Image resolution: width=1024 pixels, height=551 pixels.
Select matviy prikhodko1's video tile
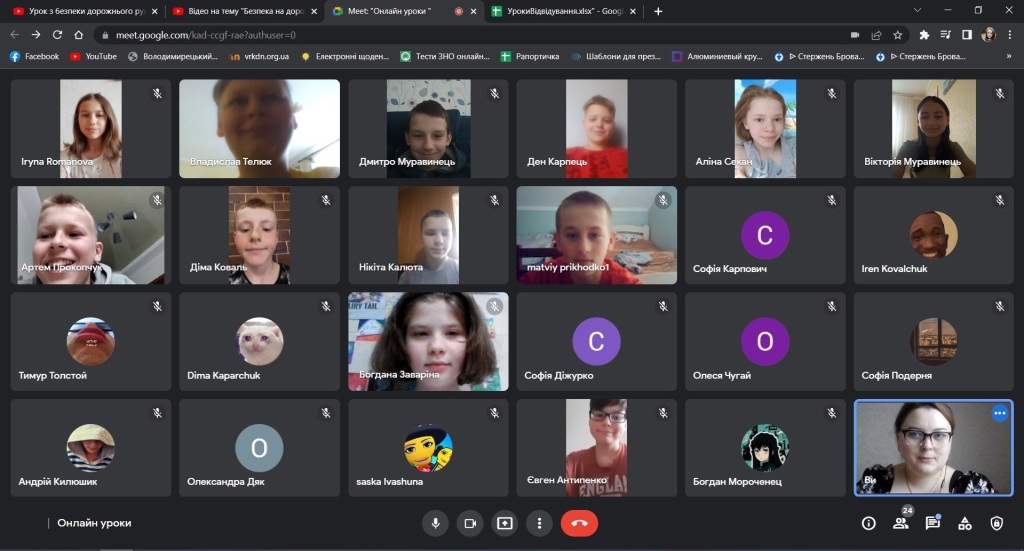tap(596, 235)
